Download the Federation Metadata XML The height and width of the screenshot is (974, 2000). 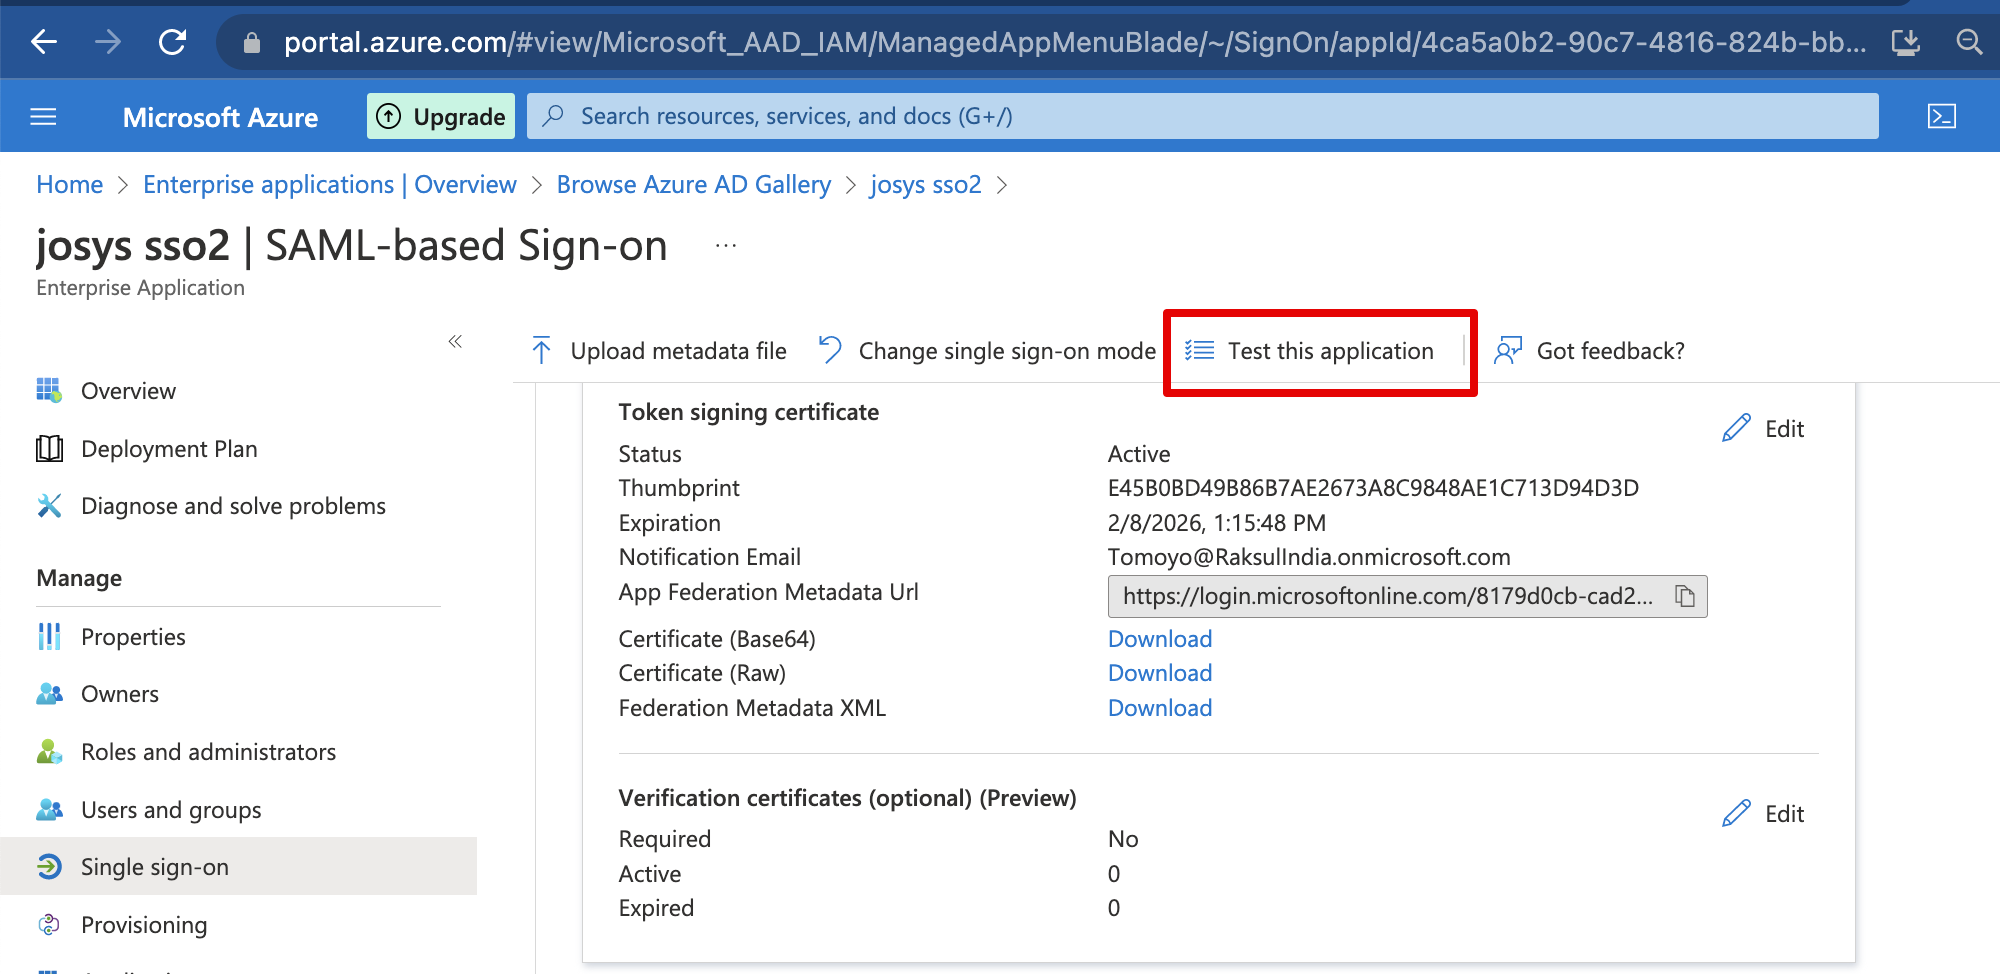(1159, 708)
